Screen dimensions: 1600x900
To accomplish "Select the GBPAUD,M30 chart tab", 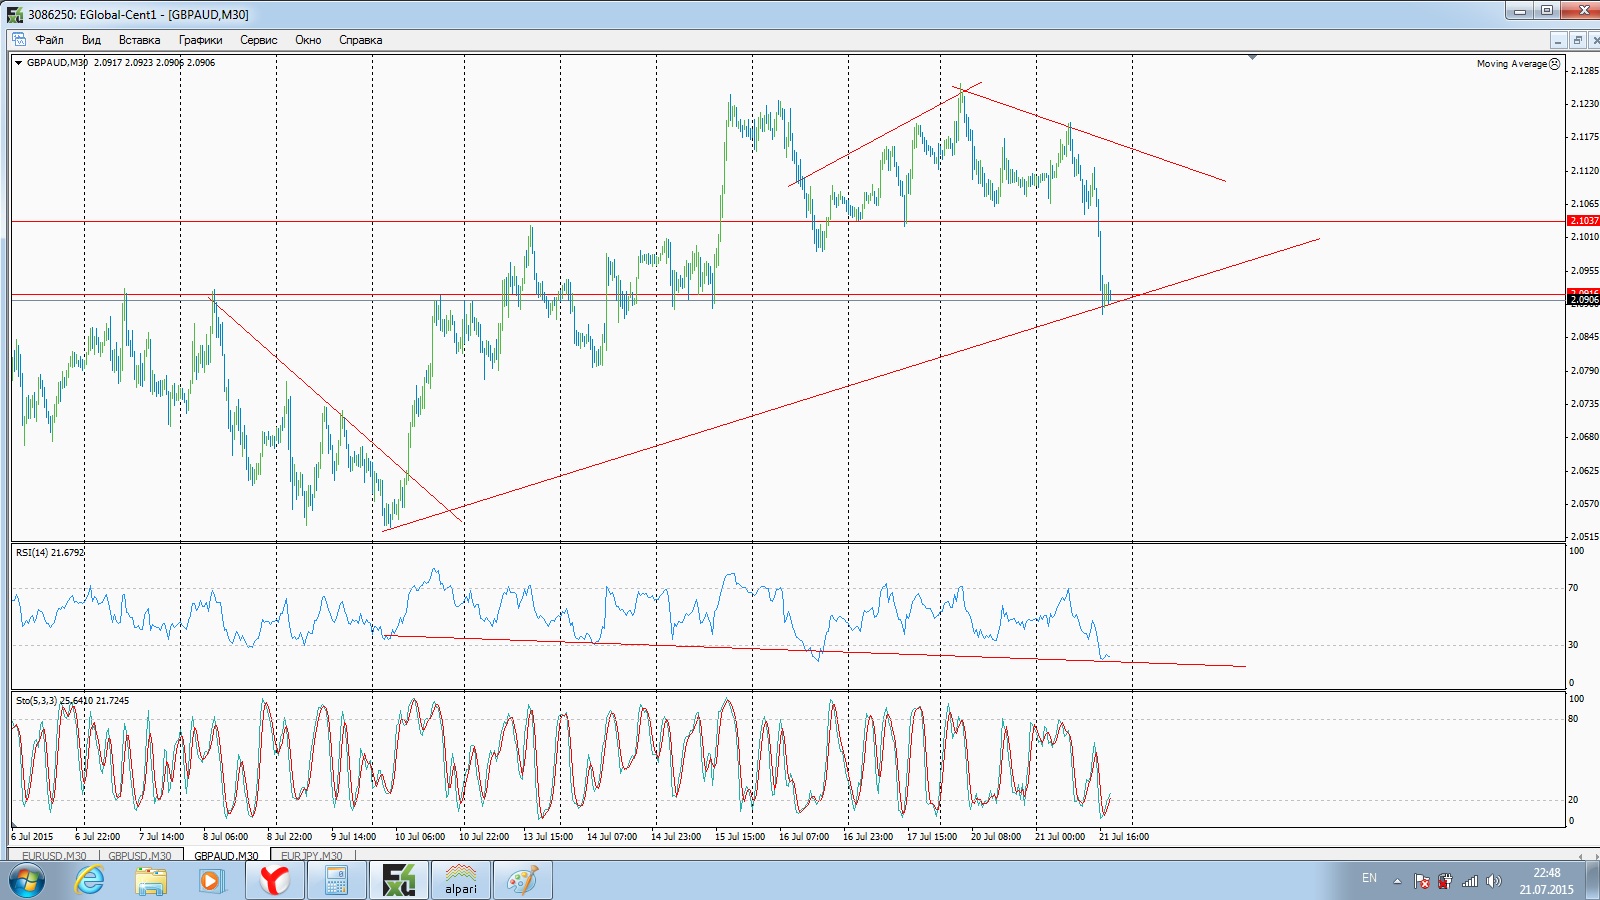I will [x=226, y=856].
